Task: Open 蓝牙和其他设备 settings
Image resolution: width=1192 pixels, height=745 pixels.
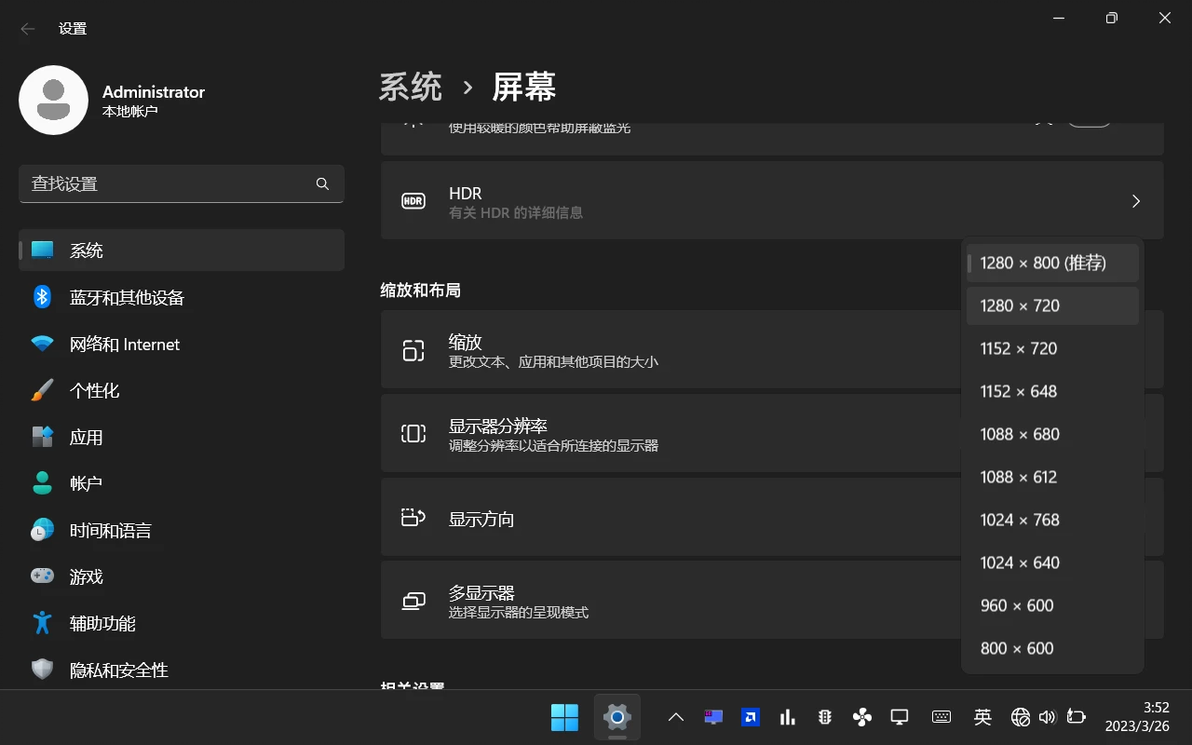Action: click(181, 297)
